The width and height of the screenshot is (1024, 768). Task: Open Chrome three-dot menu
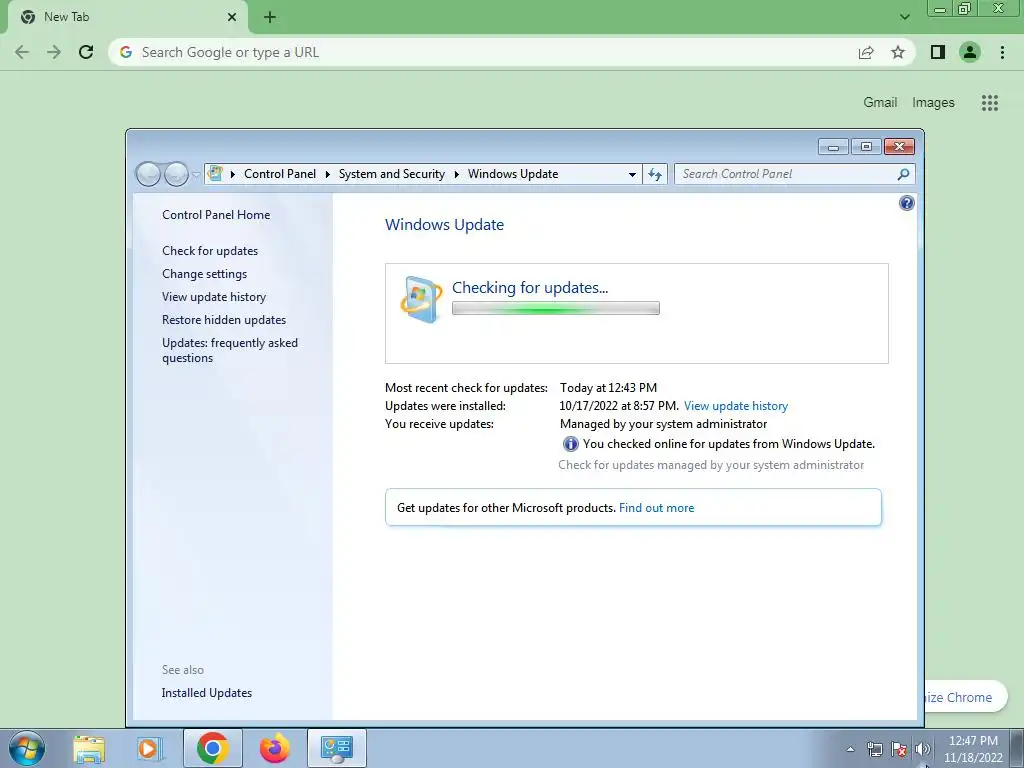click(1002, 52)
